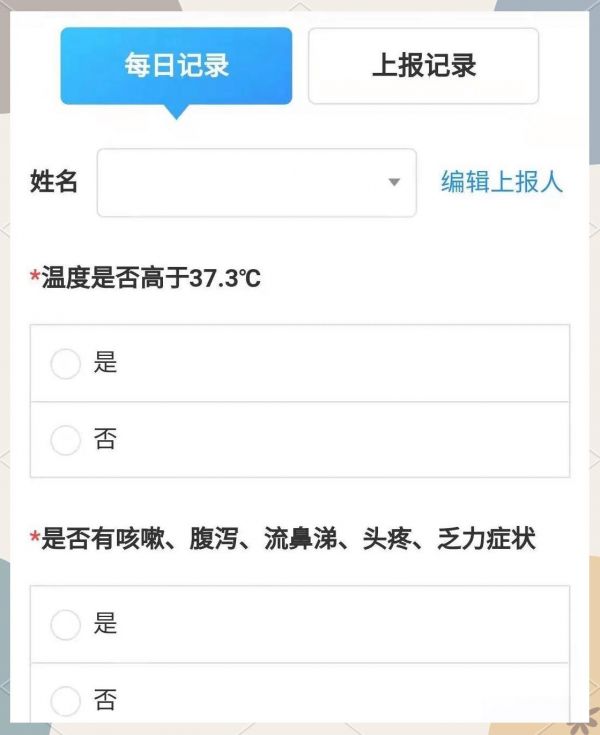
Task: Click the empty area of 是 temperature option row
Action: point(342,363)
